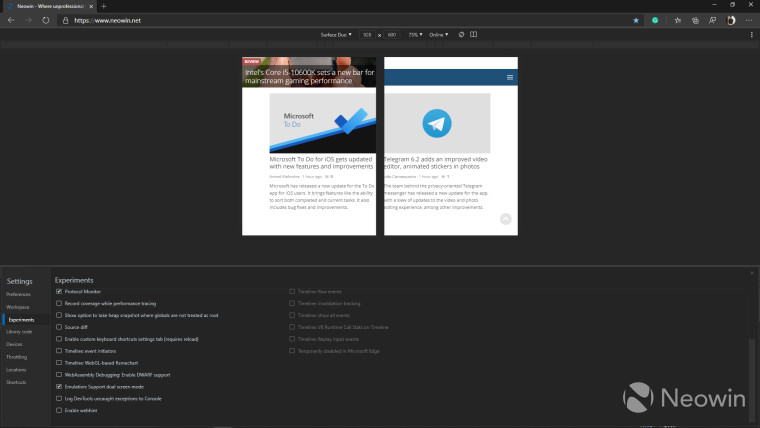The height and width of the screenshot is (428, 760).
Task: Rotate the emulated device orientation
Action: pos(461,34)
